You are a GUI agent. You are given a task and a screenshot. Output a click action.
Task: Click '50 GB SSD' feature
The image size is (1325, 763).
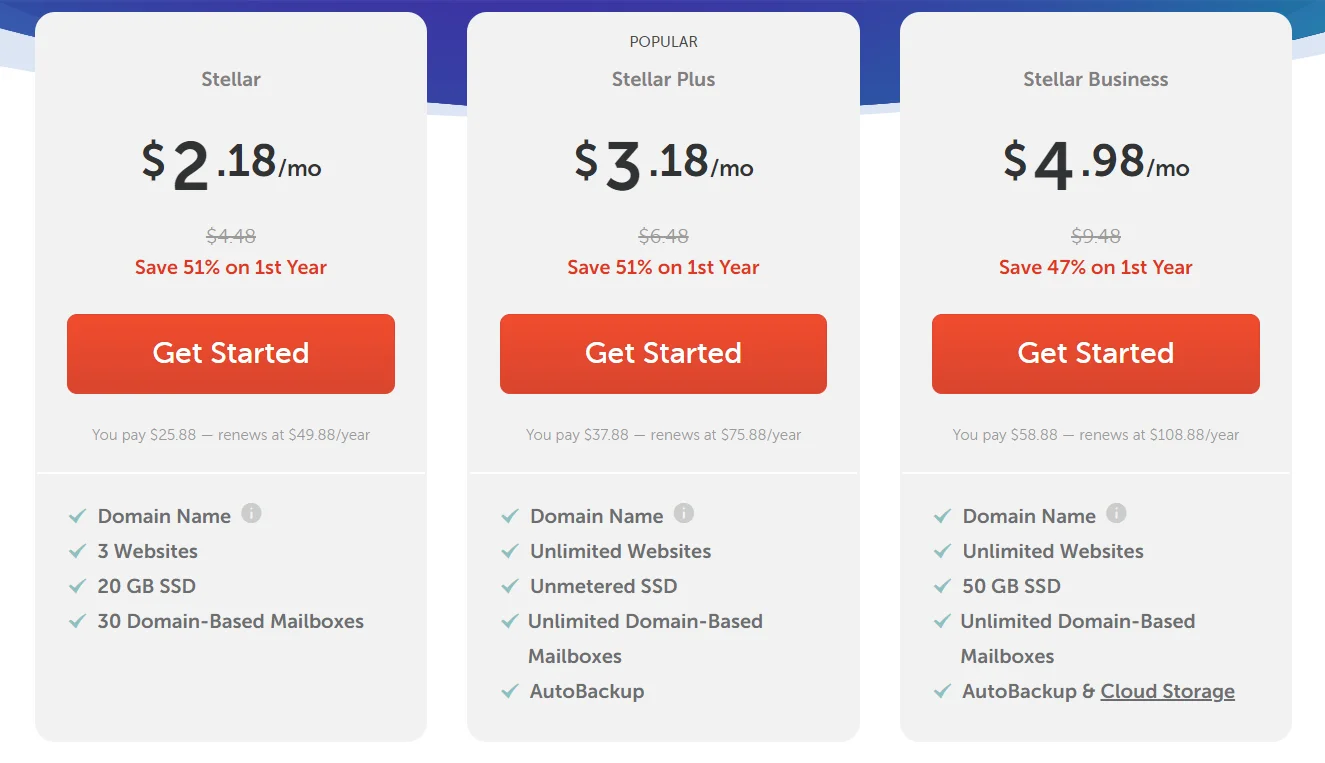1012,586
